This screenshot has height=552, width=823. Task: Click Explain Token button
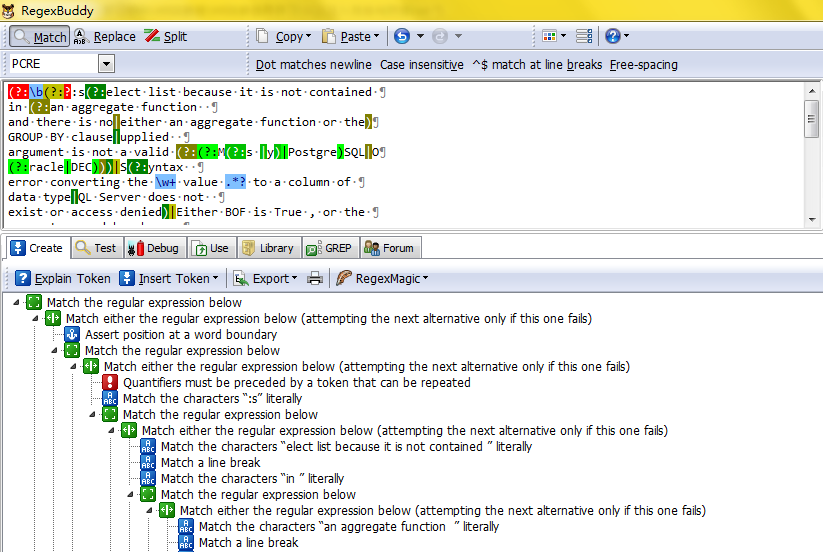click(63, 278)
